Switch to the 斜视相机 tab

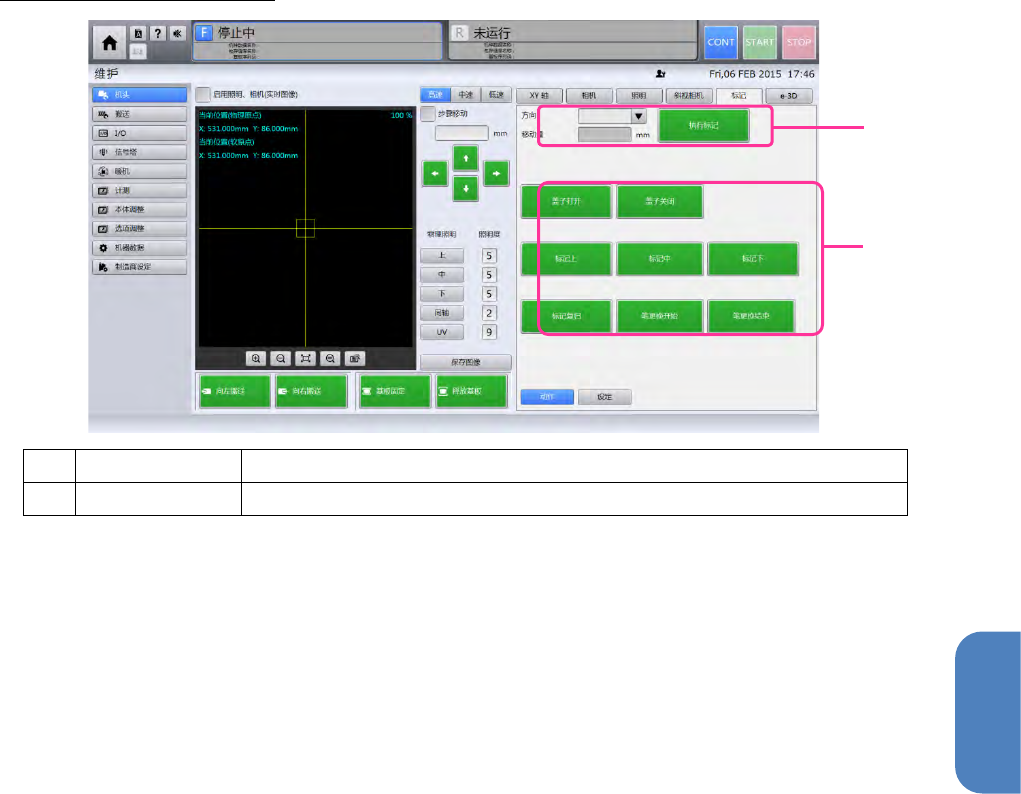pyautogui.click(x=689, y=96)
